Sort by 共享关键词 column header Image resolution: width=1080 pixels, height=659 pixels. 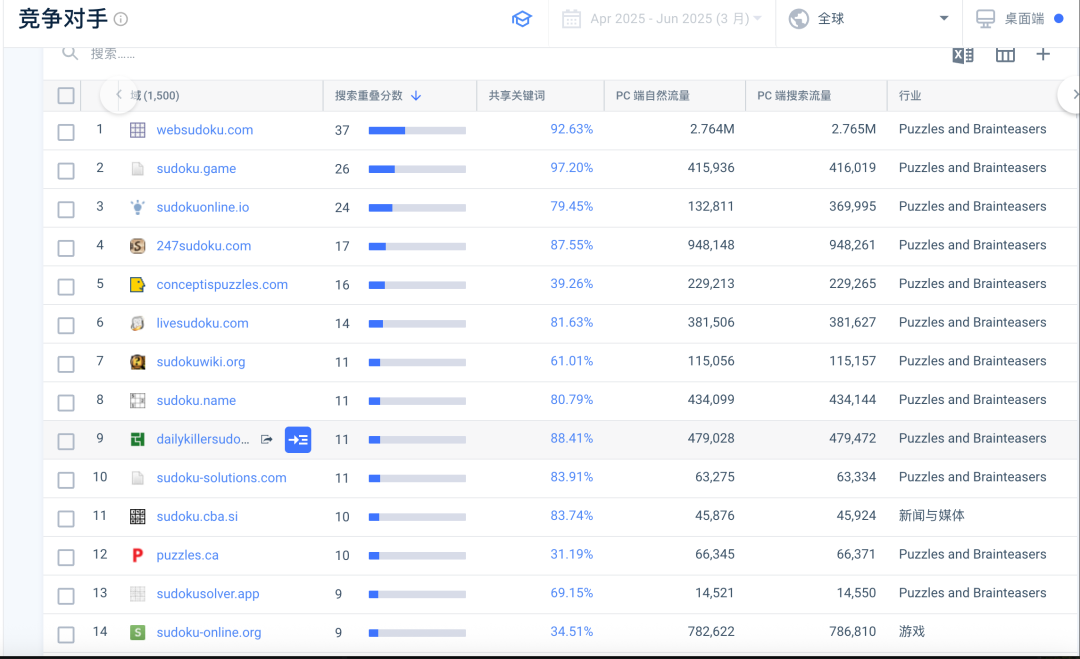pyautogui.click(x=517, y=96)
